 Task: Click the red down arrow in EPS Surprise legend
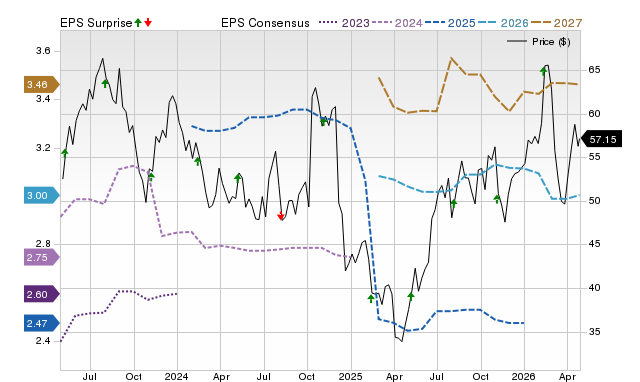point(148,23)
